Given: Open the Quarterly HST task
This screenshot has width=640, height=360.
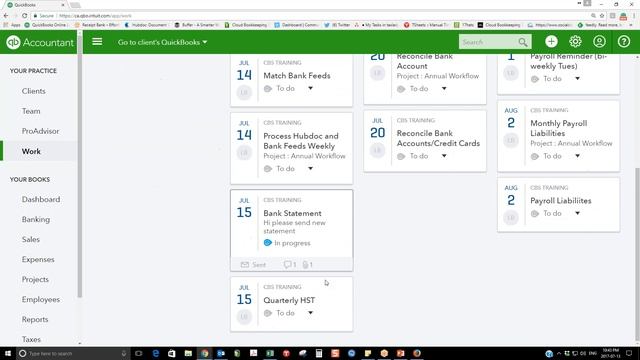Looking at the screenshot, I should [x=289, y=300].
